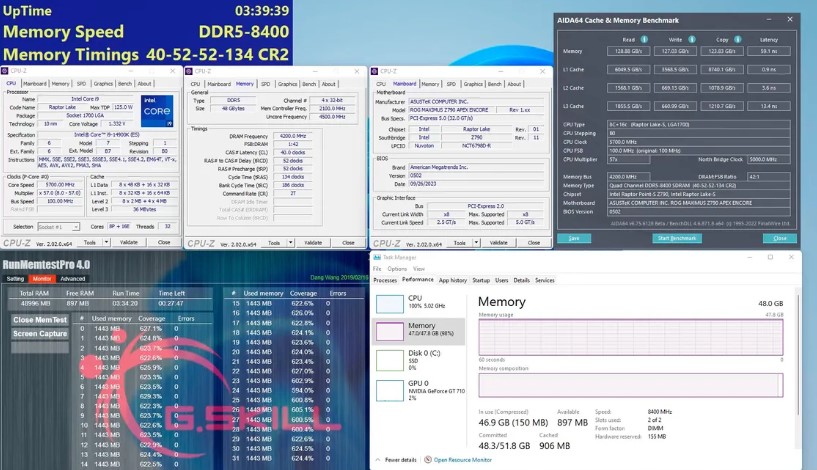Click Speed 8400 MHz in Task Manager

pos(660,412)
